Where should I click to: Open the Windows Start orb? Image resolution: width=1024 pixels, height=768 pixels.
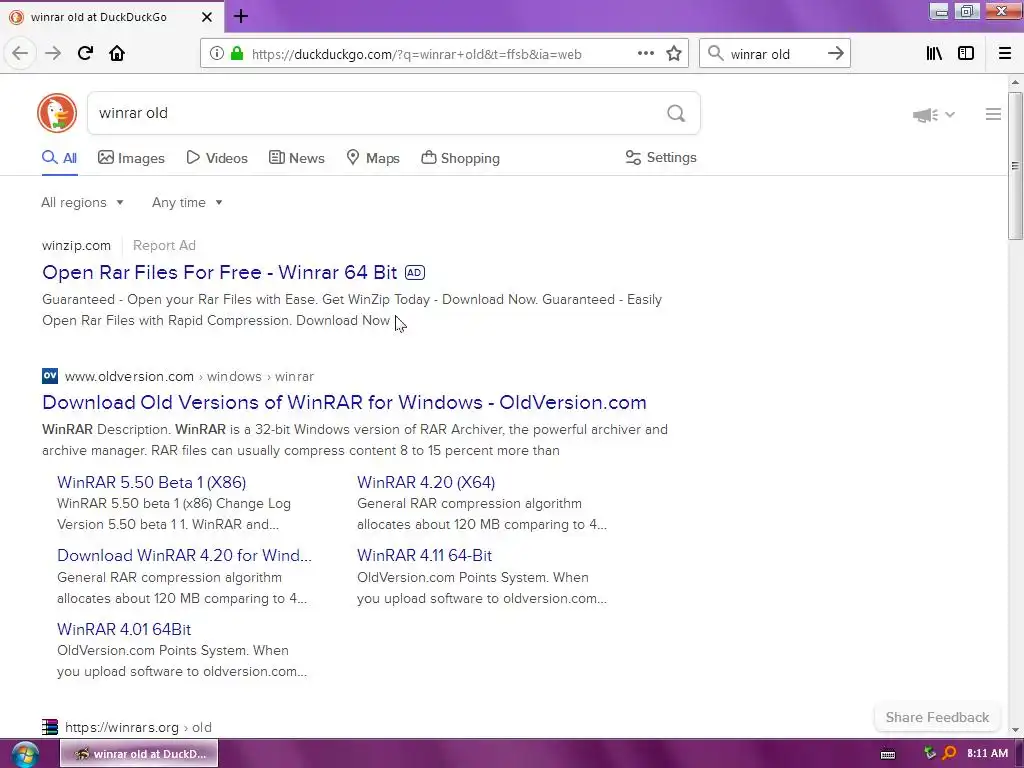click(25, 754)
